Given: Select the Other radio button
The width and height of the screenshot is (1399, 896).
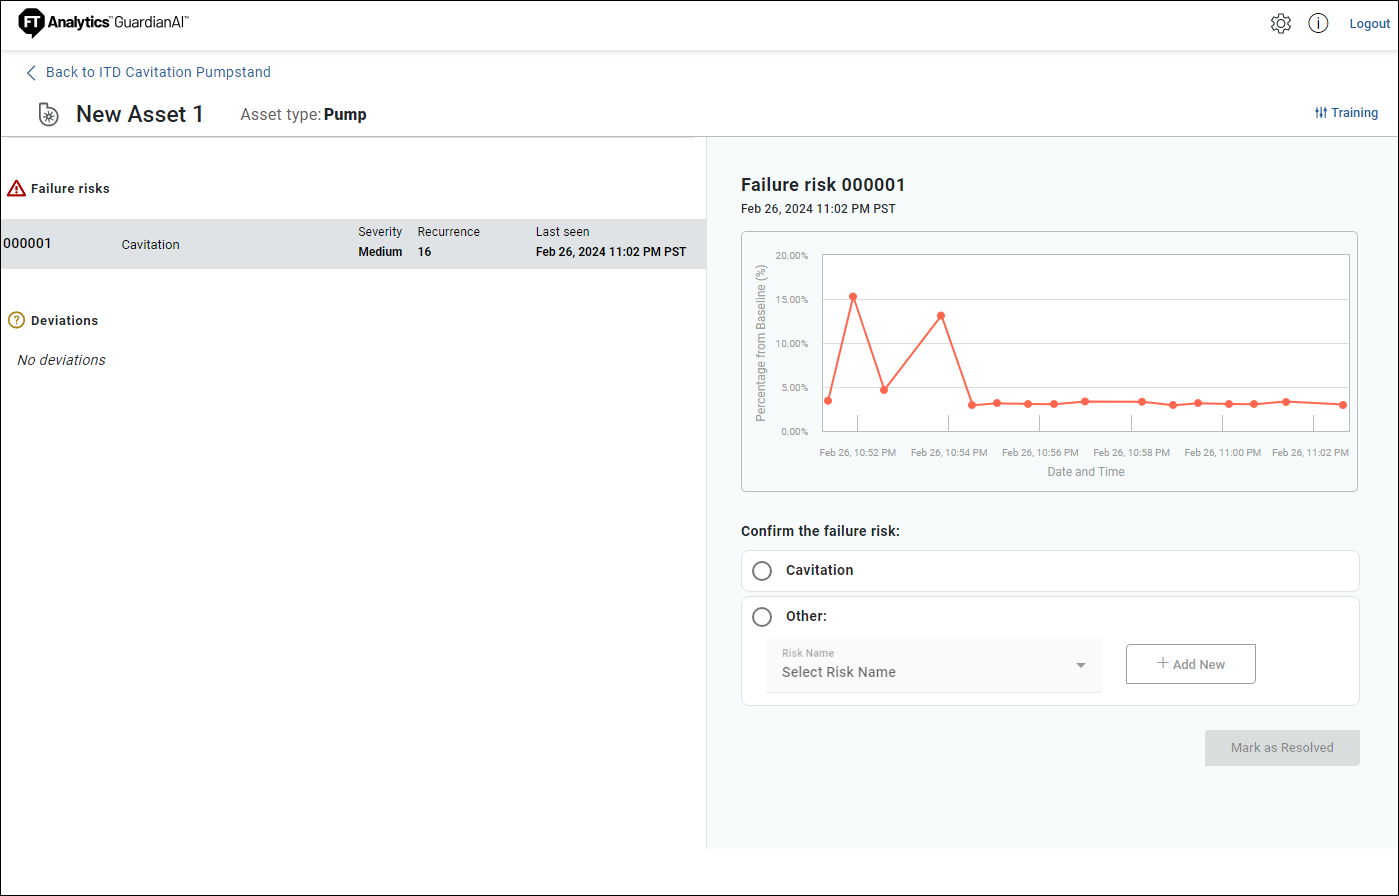Looking at the screenshot, I should [x=762, y=617].
